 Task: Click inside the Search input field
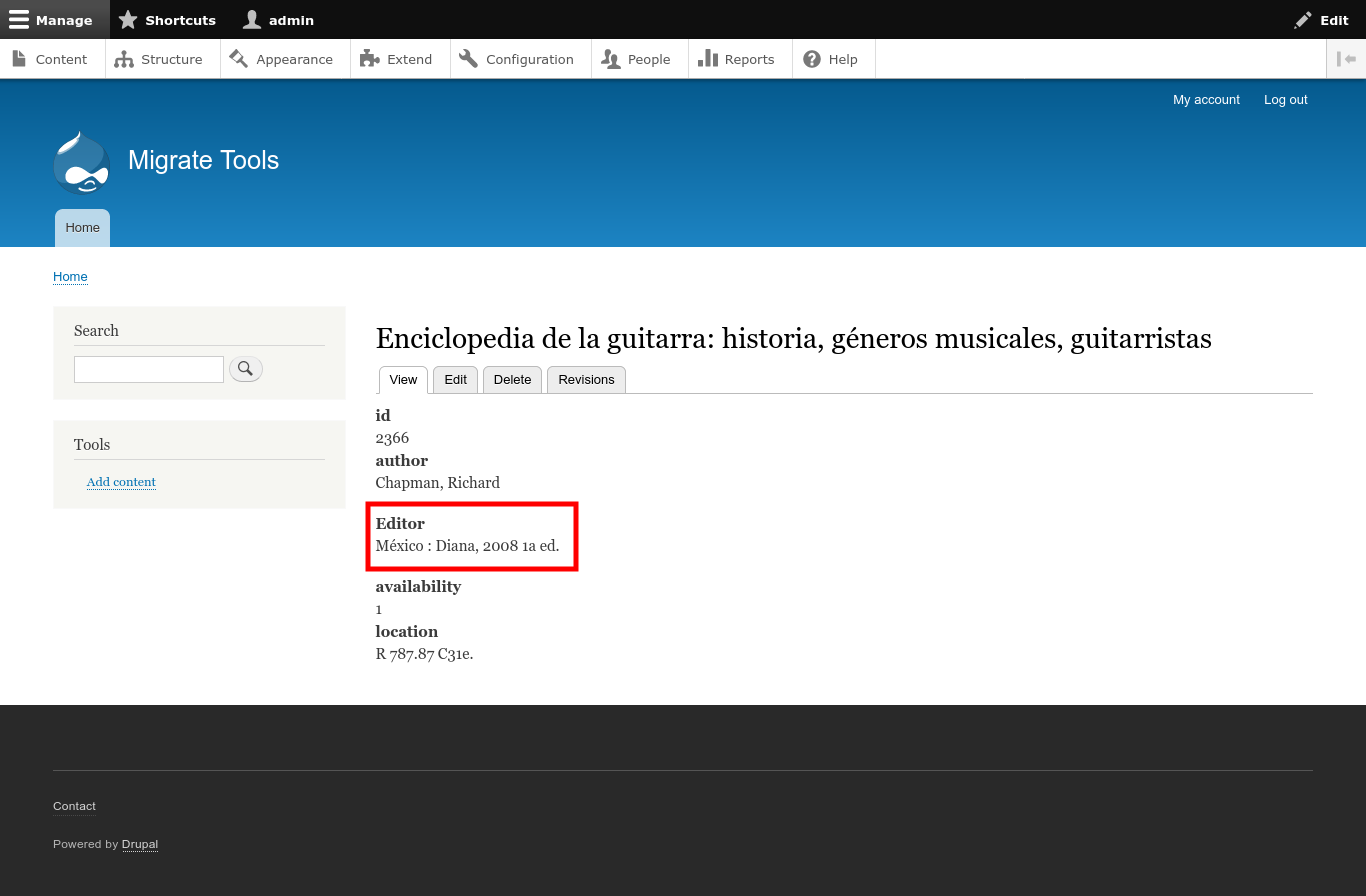148,369
